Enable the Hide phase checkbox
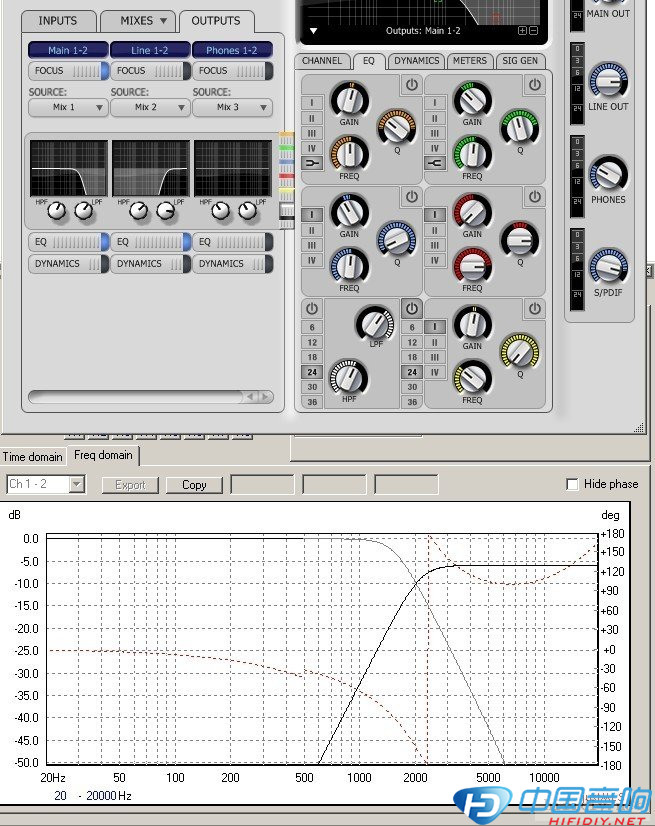655x826 pixels. 573,484
